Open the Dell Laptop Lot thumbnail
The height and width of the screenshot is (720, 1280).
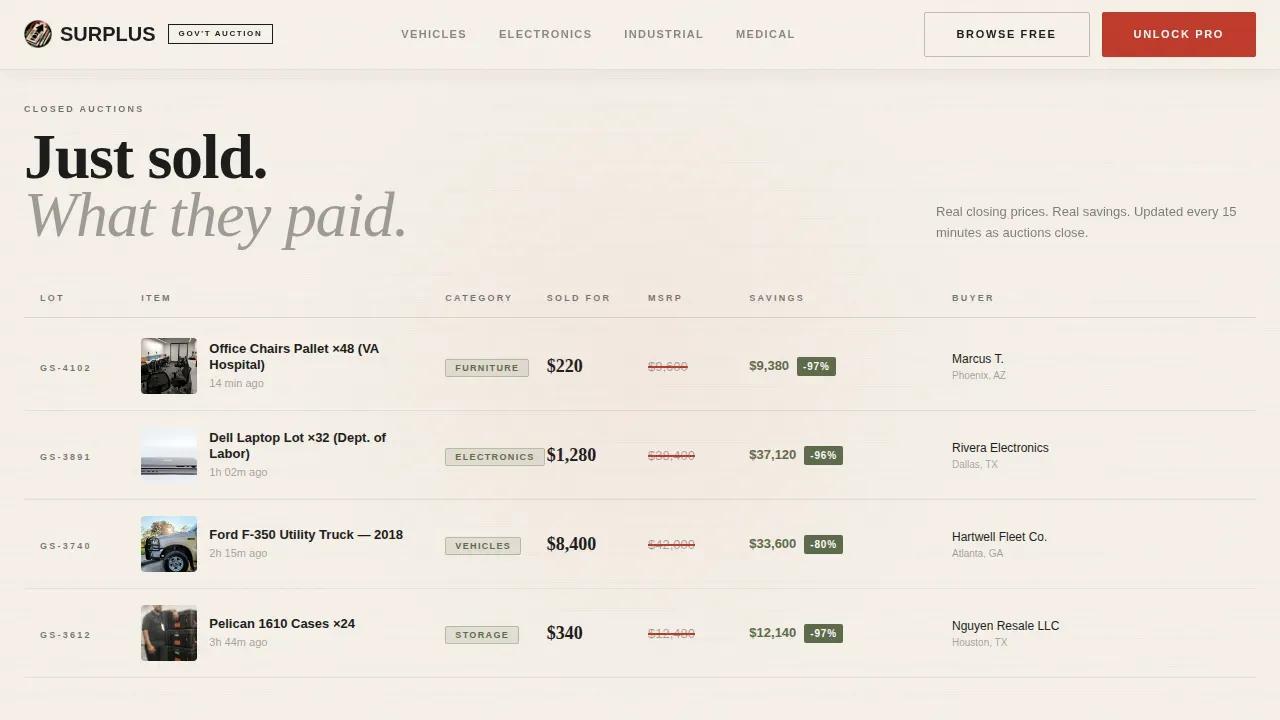tap(169, 455)
